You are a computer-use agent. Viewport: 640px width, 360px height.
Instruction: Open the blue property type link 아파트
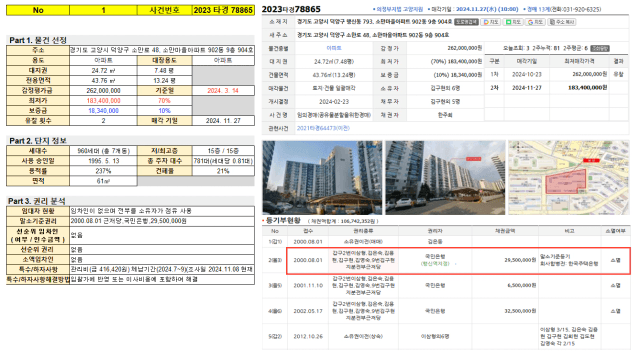[334, 48]
